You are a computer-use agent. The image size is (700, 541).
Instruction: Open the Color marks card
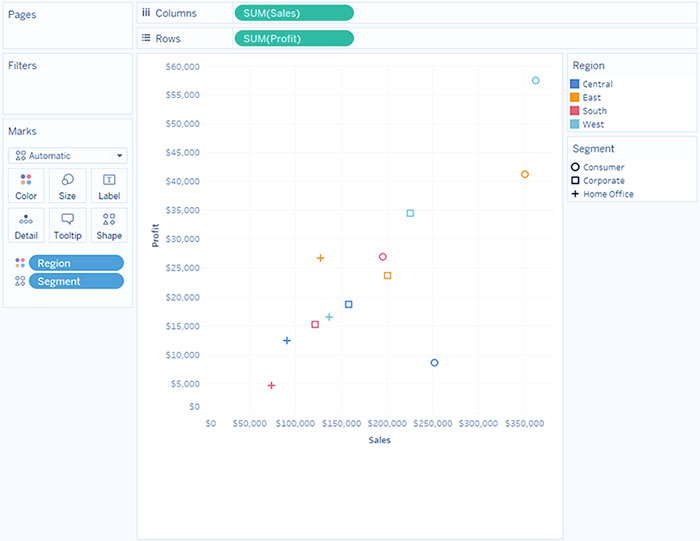pos(26,186)
